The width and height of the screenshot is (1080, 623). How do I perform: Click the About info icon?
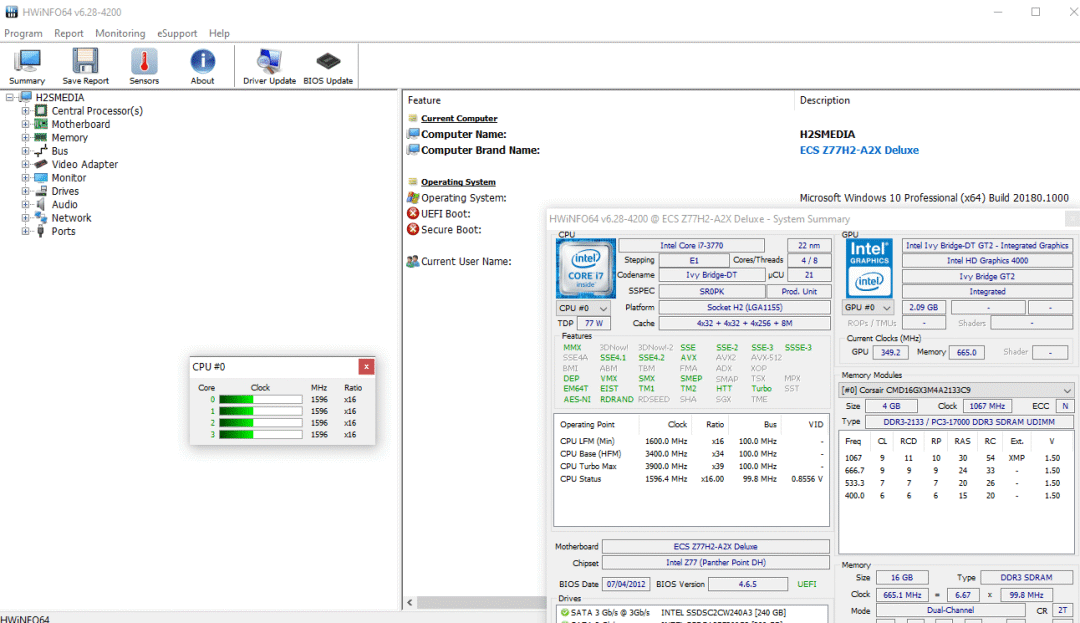pyautogui.click(x=202, y=66)
